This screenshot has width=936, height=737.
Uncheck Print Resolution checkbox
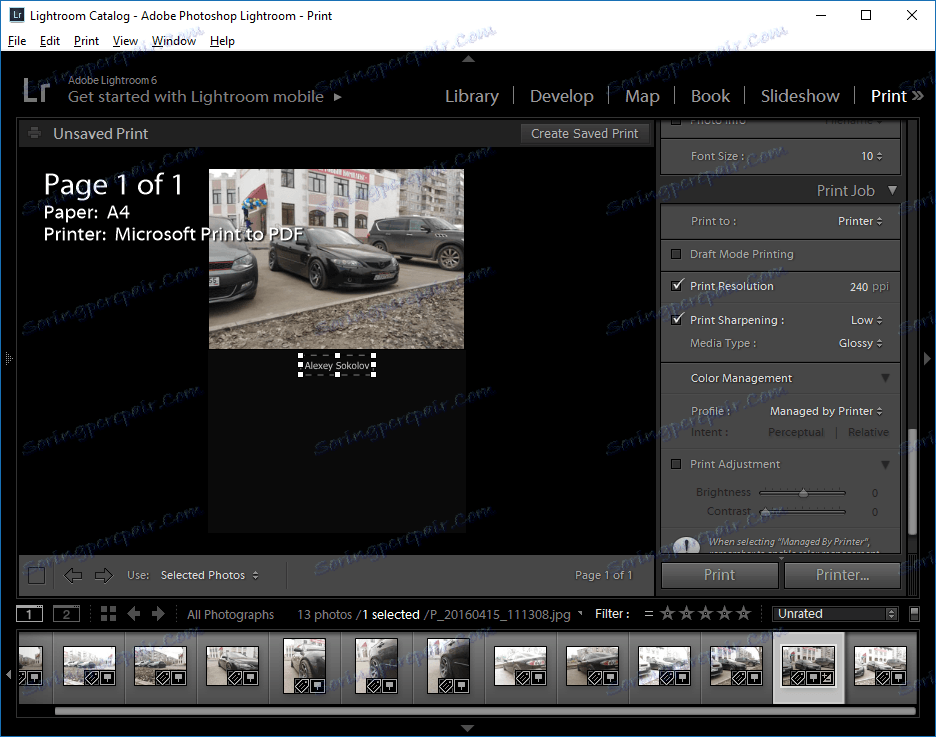pyautogui.click(x=676, y=286)
